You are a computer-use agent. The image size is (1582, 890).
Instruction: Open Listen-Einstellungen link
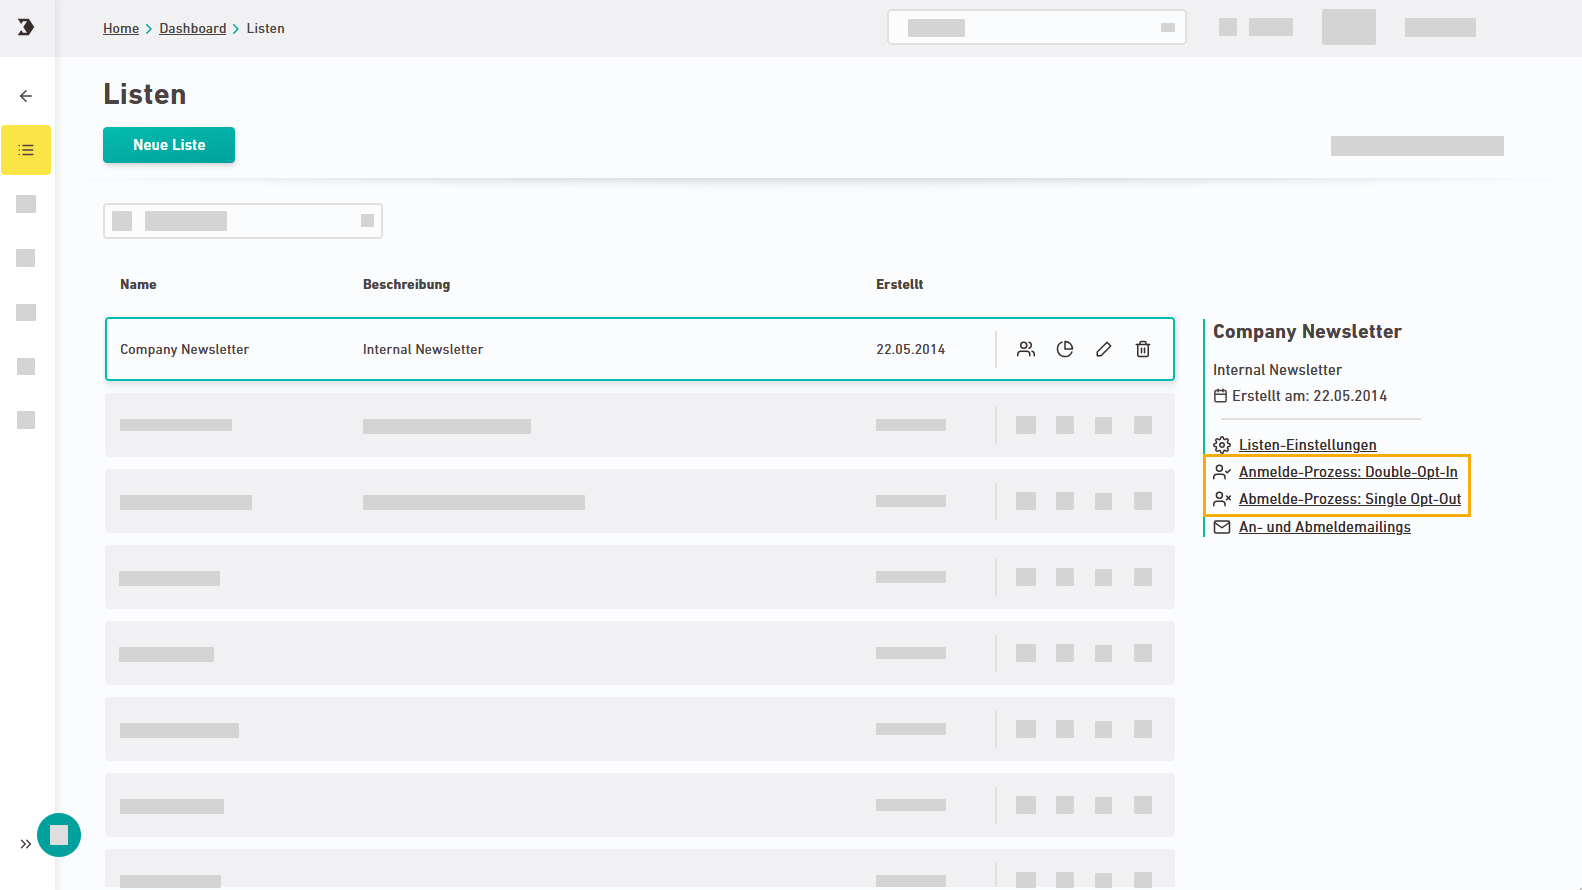click(1307, 445)
